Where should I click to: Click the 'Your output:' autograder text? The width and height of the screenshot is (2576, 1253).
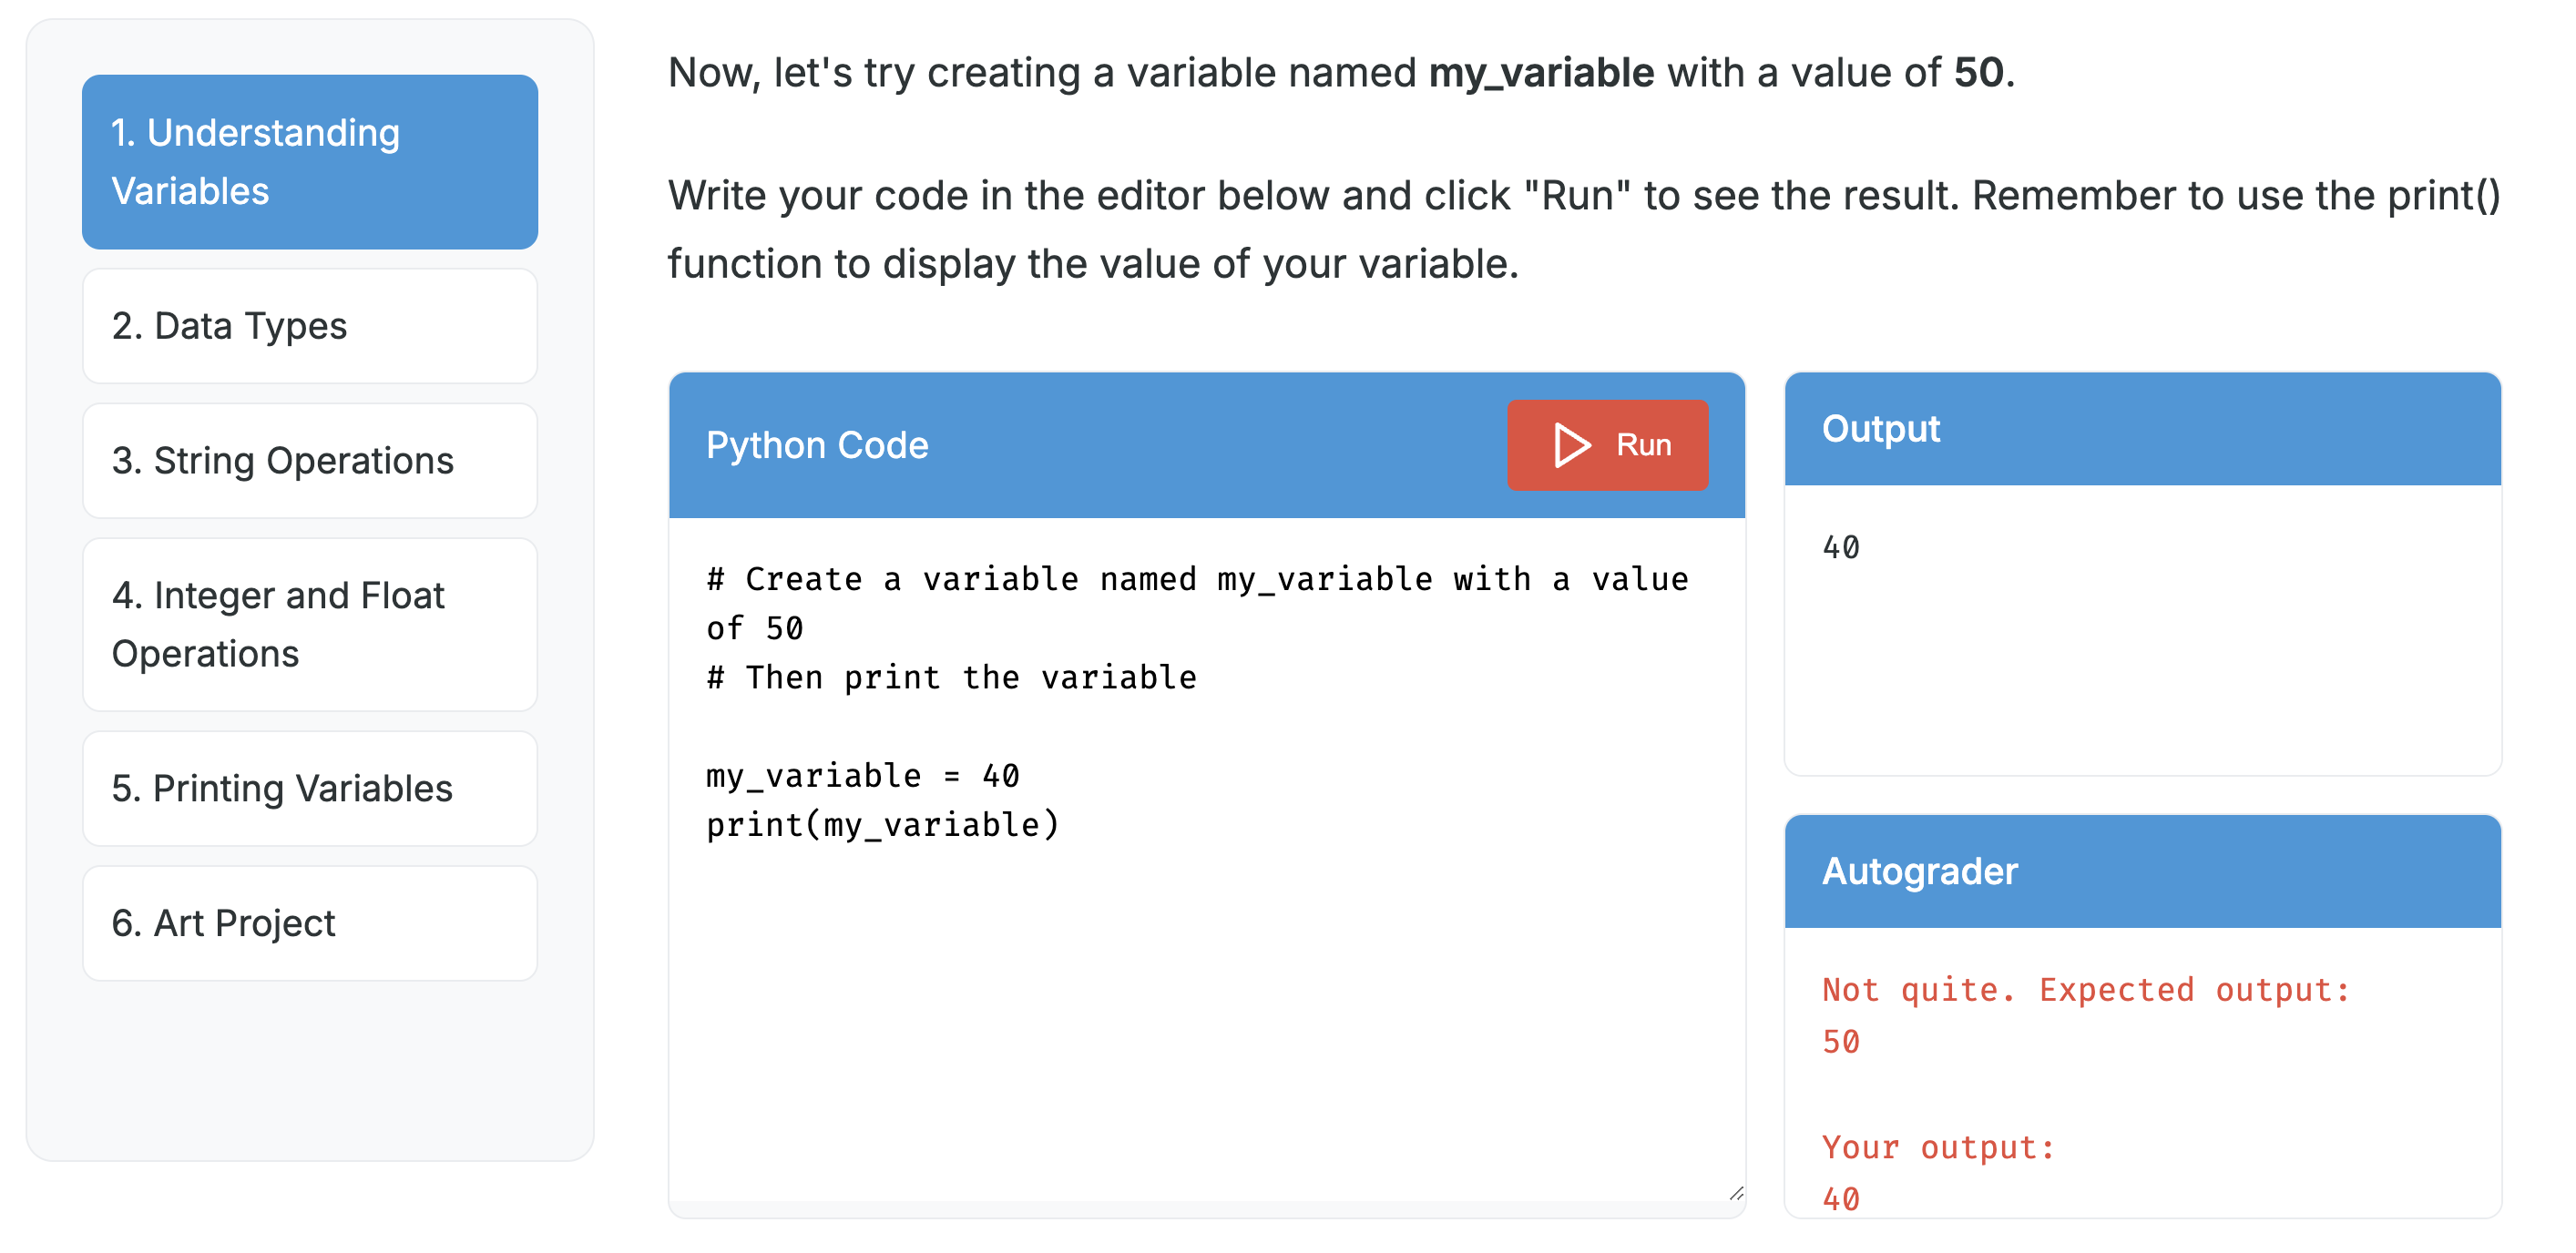tap(1937, 1147)
